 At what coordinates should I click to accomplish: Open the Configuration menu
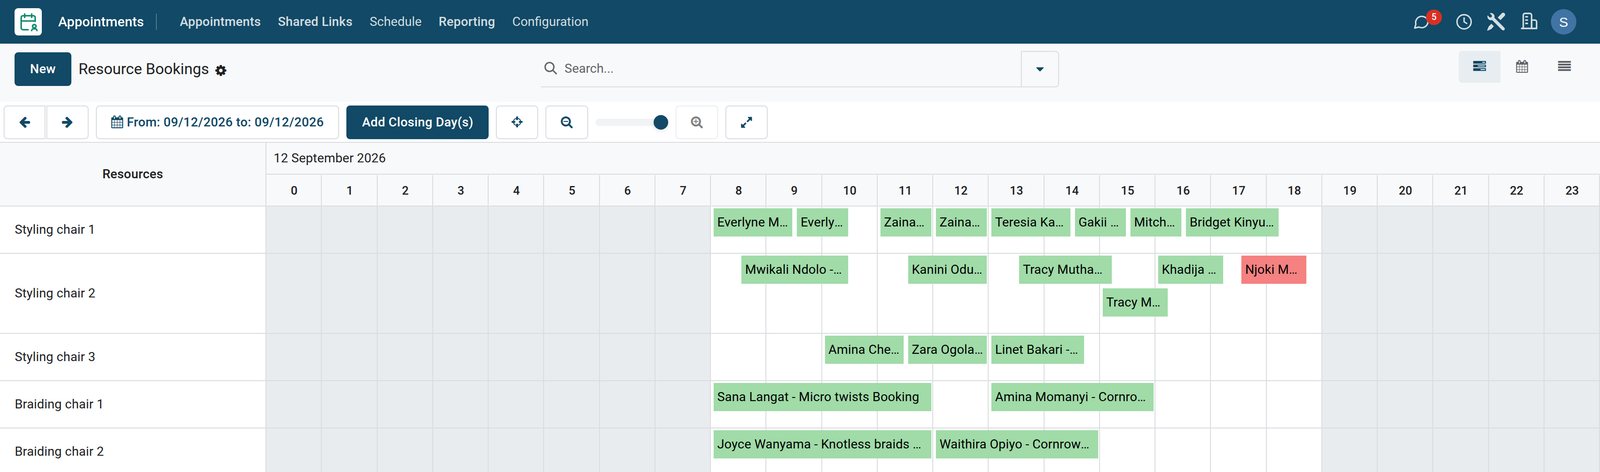click(x=550, y=21)
